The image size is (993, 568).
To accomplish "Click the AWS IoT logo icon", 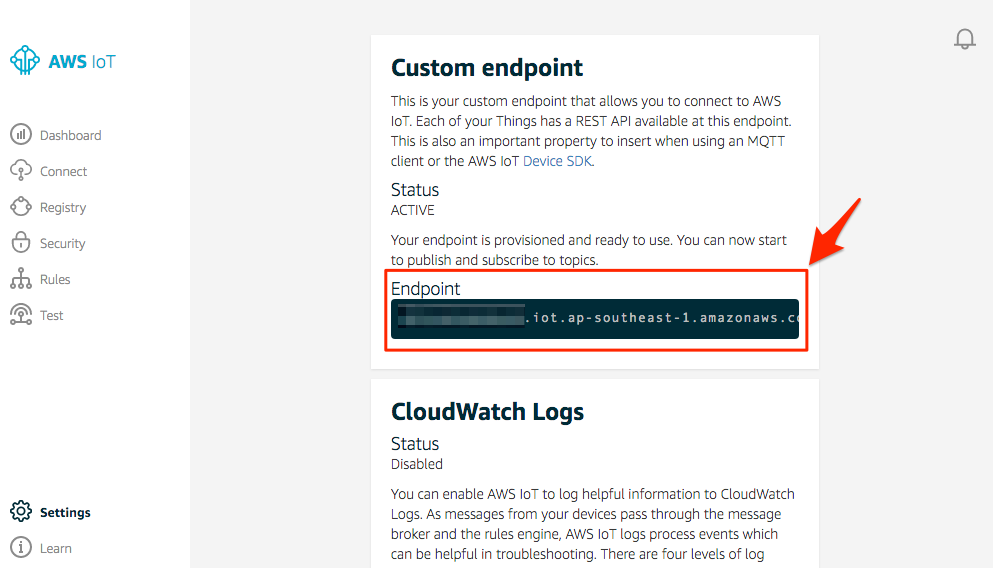I will [25, 61].
